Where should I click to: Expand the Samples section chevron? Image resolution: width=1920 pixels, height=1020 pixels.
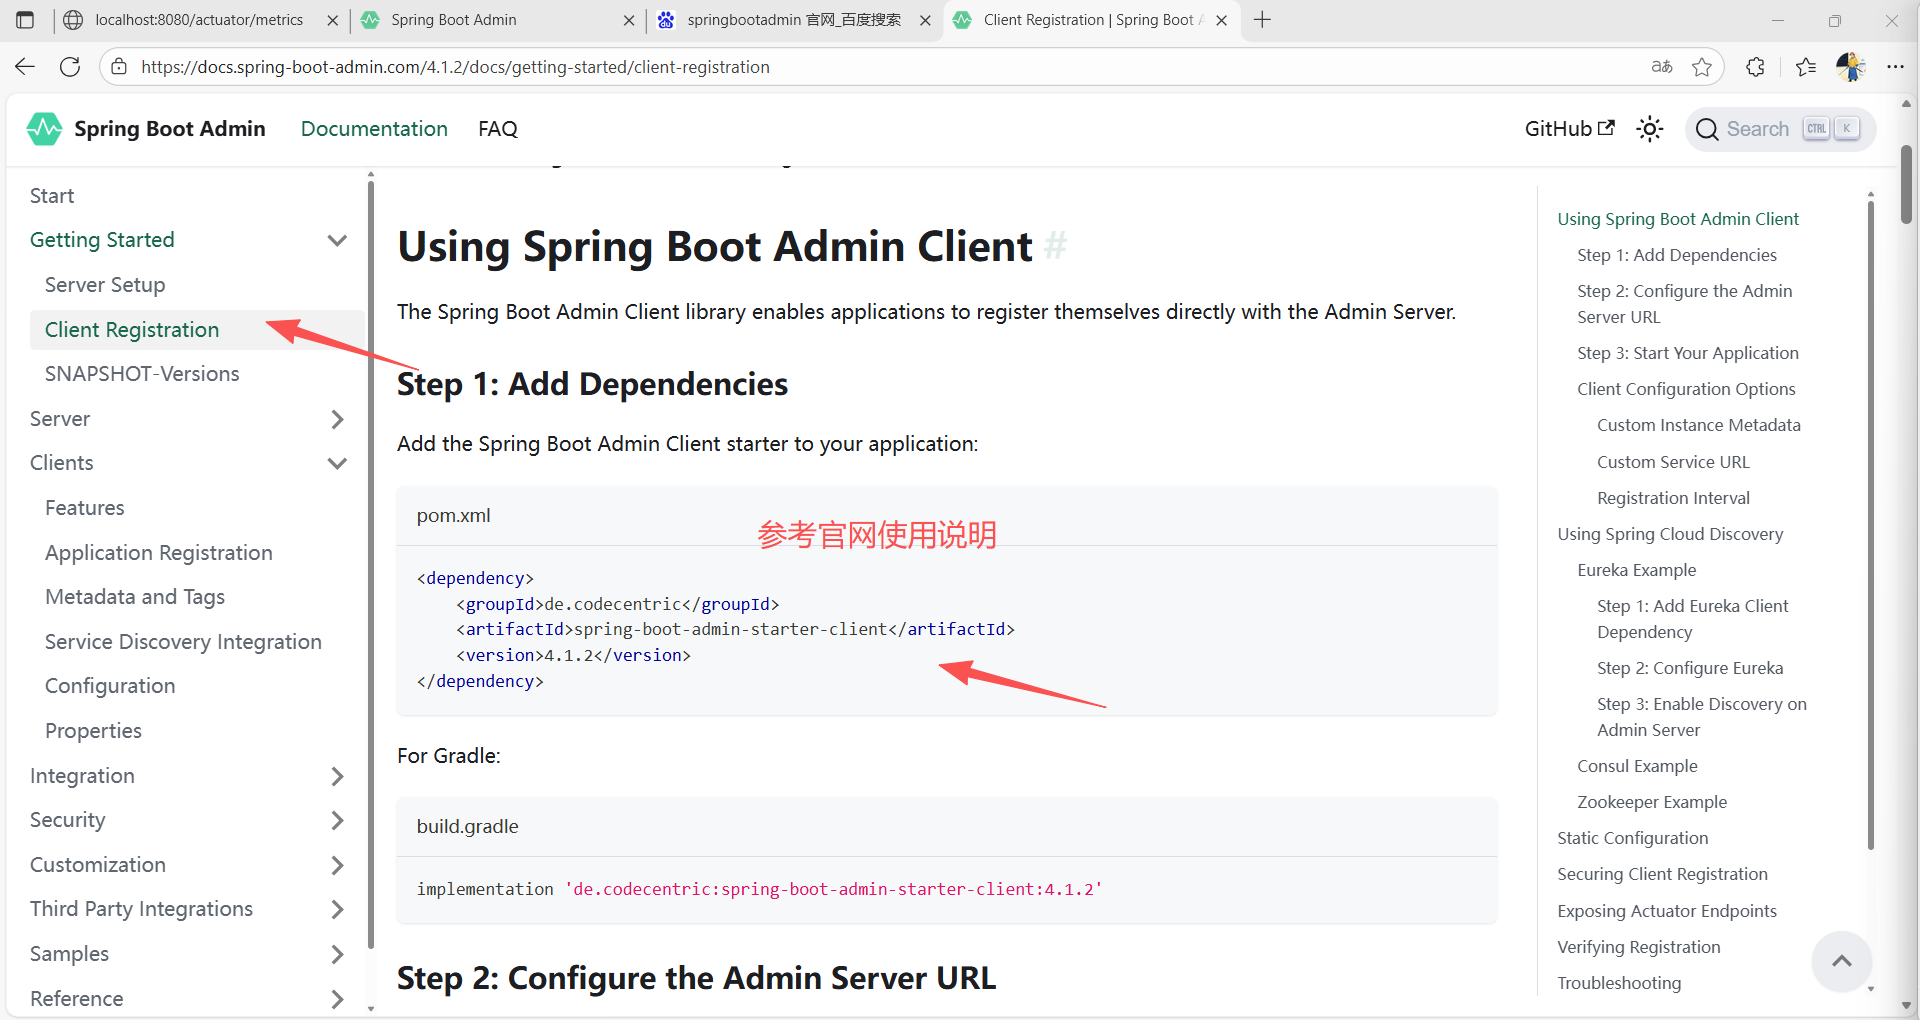pyautogui.click(x=337, y=954)
